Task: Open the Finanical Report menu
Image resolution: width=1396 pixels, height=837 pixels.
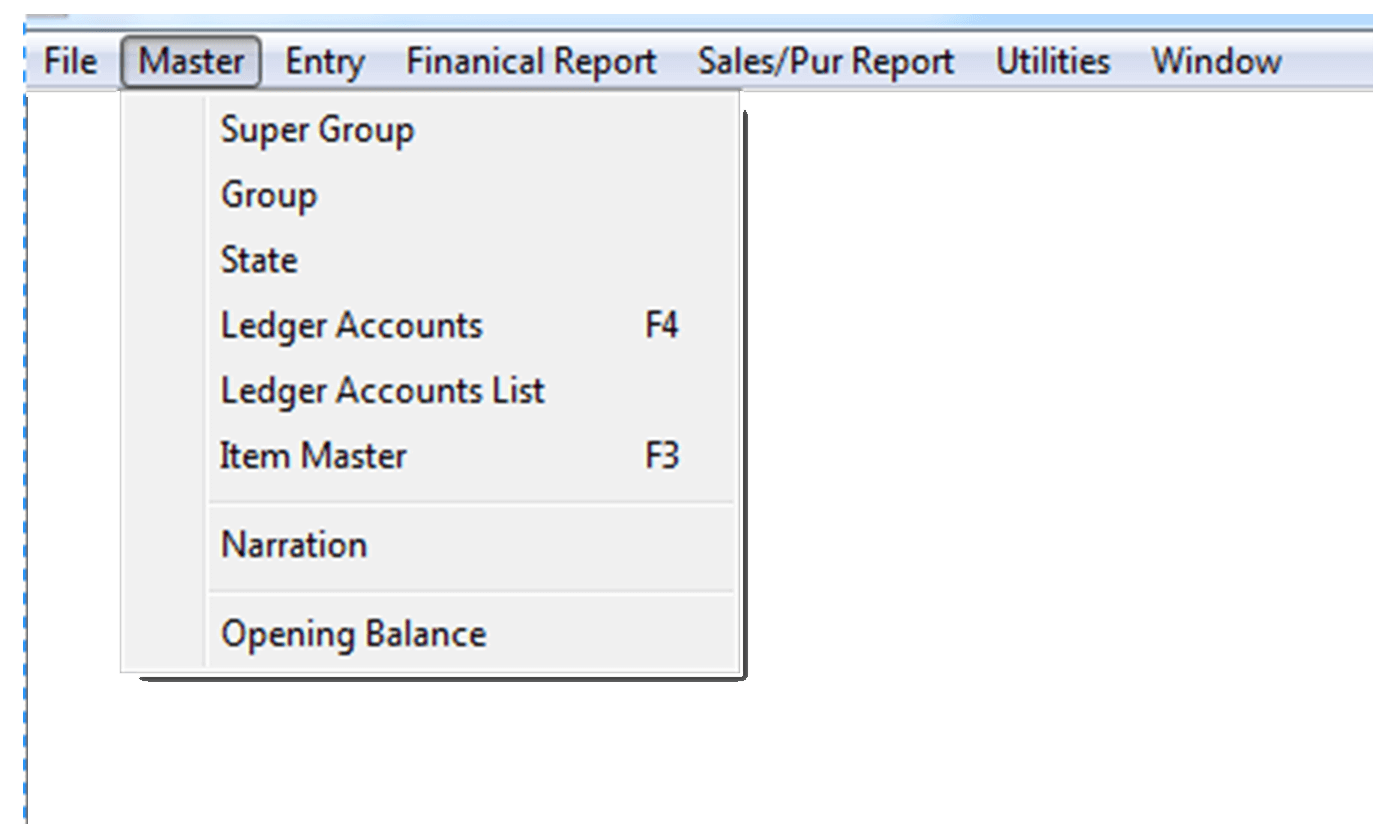Action: [531, 62]
